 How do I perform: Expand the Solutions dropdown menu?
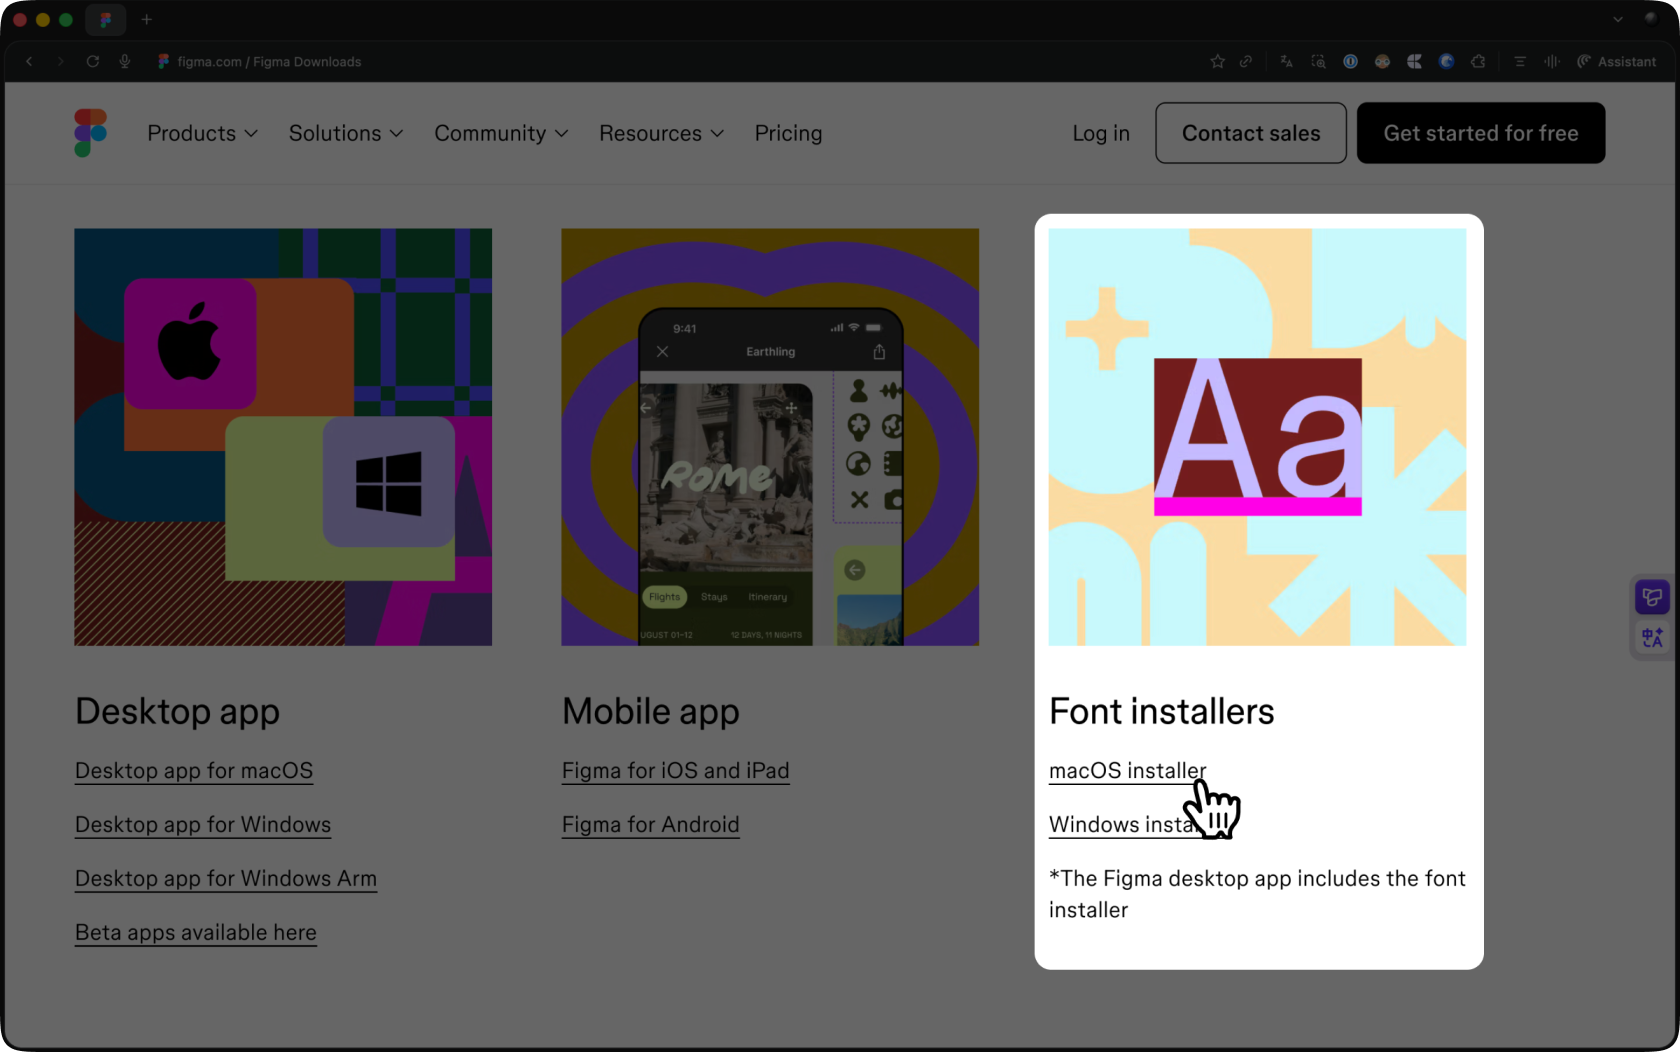point(345,133)
